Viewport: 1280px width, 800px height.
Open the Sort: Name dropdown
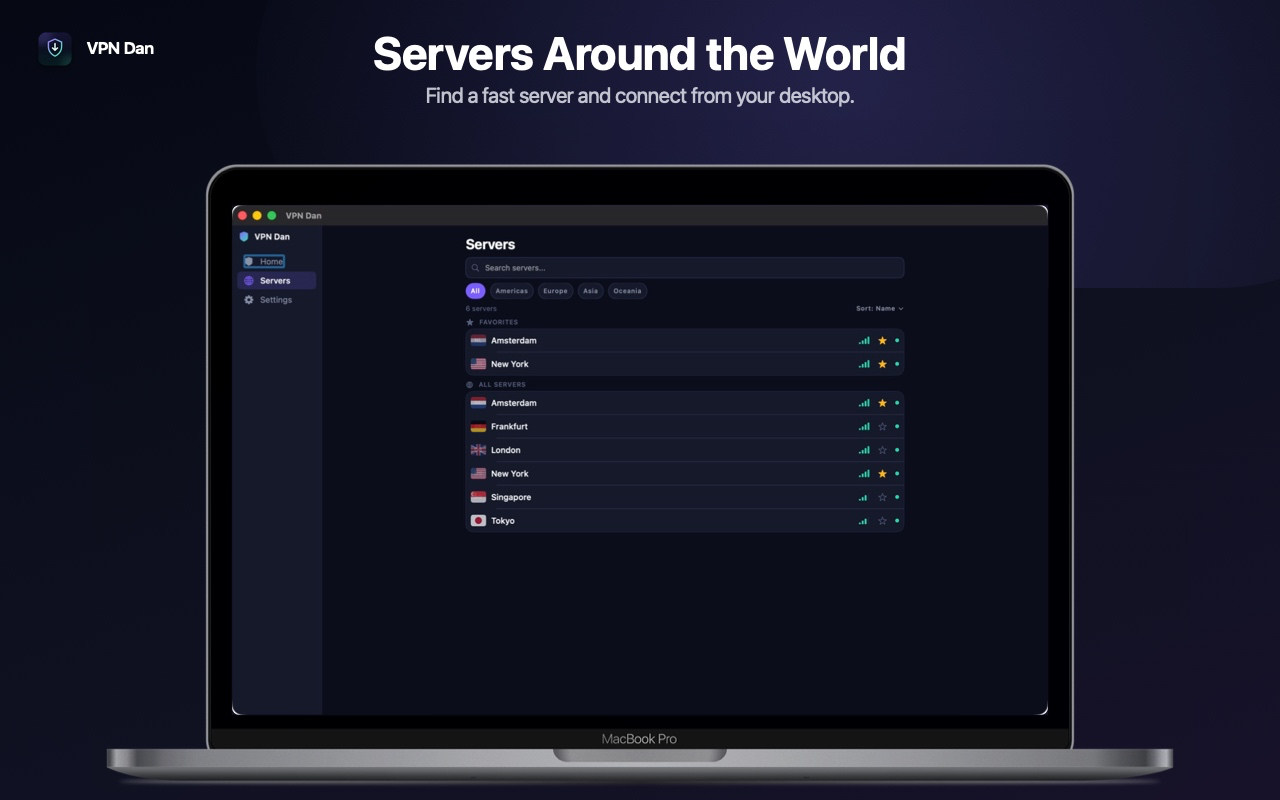coord(880,309)
